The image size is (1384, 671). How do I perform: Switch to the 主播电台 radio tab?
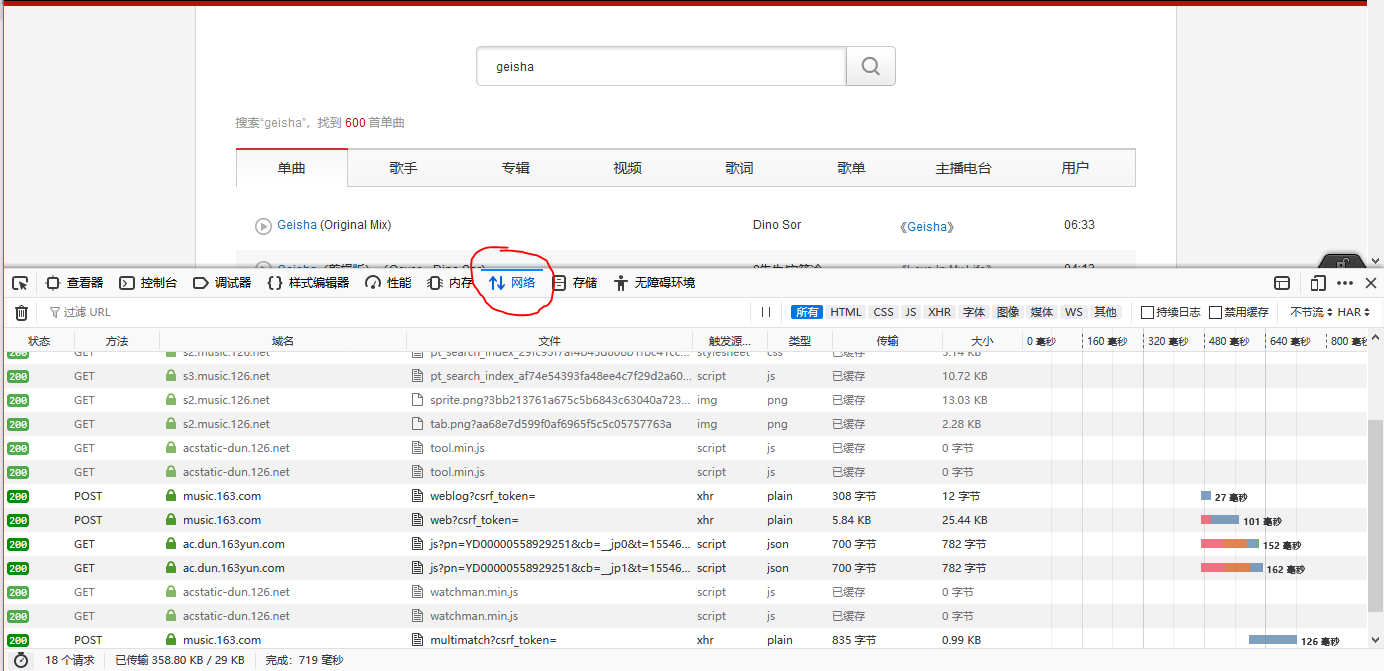tap(963, 168)
